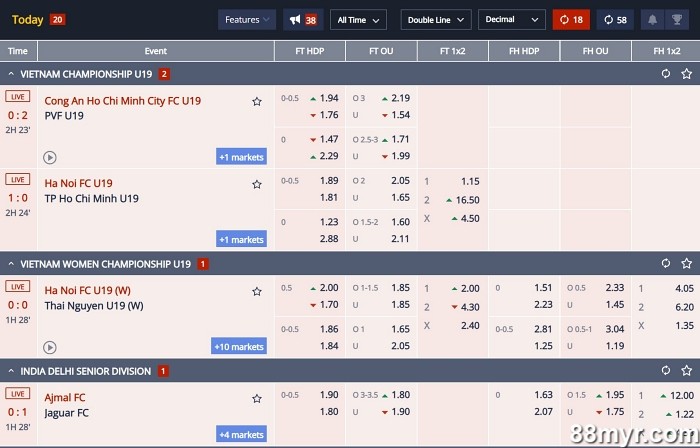Favorite the India Delhi Senior Division league star
This screenshot has width=700, height=448.
pos(687,370)
